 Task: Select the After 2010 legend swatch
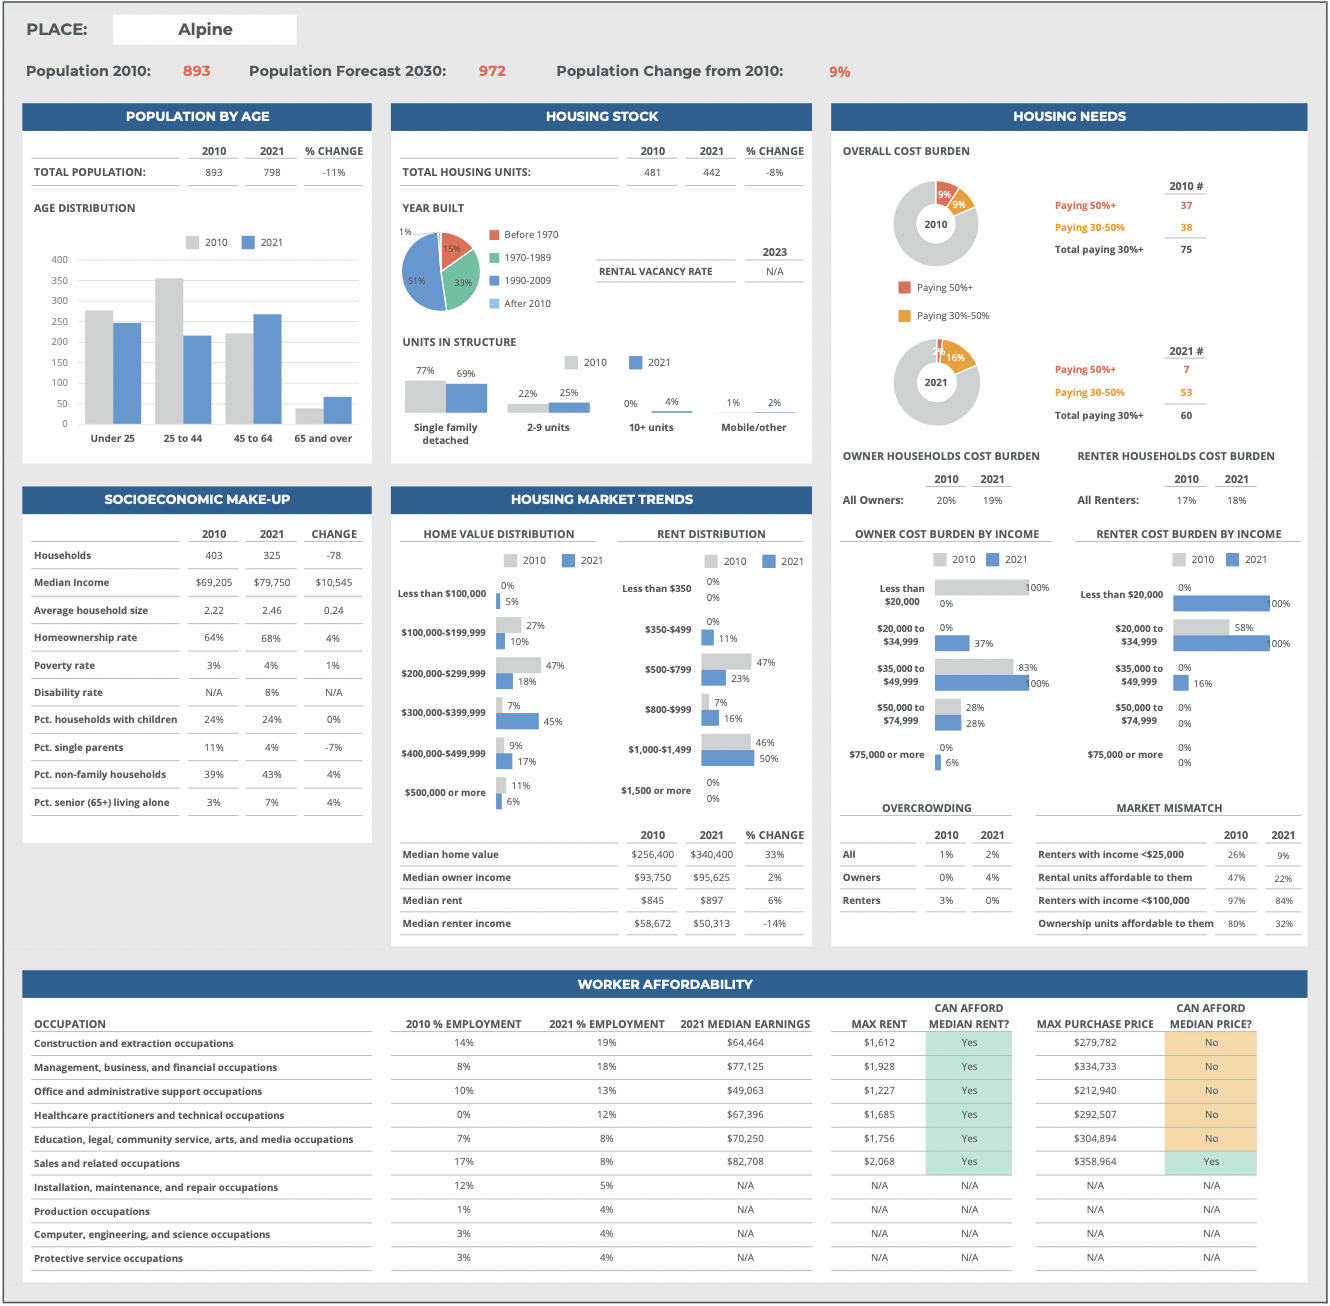tap(494, 304)
